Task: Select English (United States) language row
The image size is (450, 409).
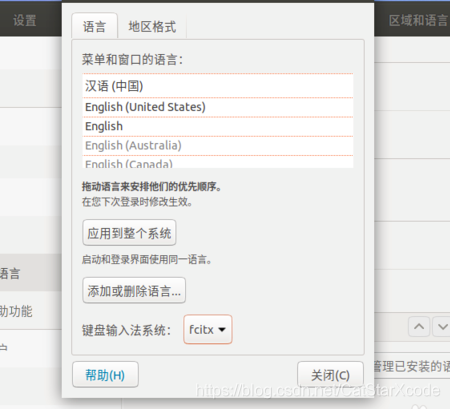Action: (218, 107)
